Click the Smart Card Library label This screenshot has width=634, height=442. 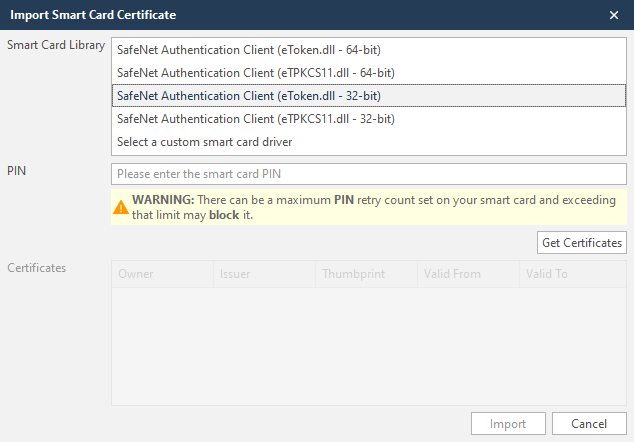coord(56,46)
